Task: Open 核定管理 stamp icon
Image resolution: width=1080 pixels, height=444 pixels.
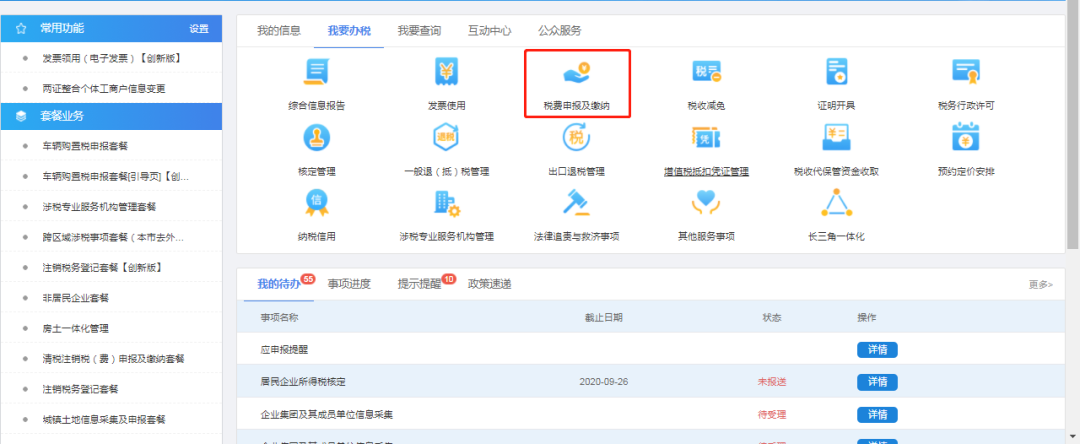Action: click(317, 138)
